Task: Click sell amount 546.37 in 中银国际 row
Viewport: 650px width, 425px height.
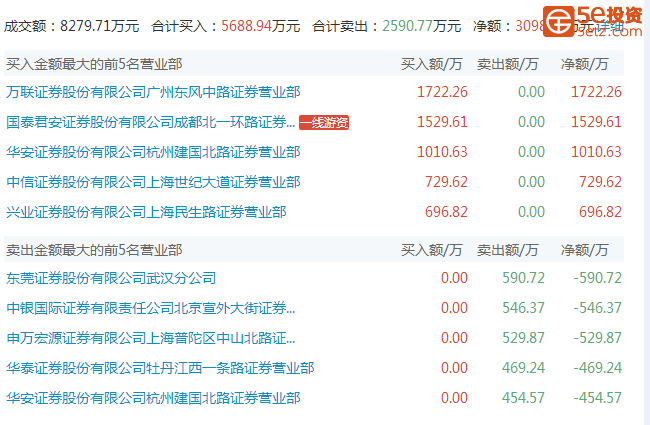Action: click(523, 308)
